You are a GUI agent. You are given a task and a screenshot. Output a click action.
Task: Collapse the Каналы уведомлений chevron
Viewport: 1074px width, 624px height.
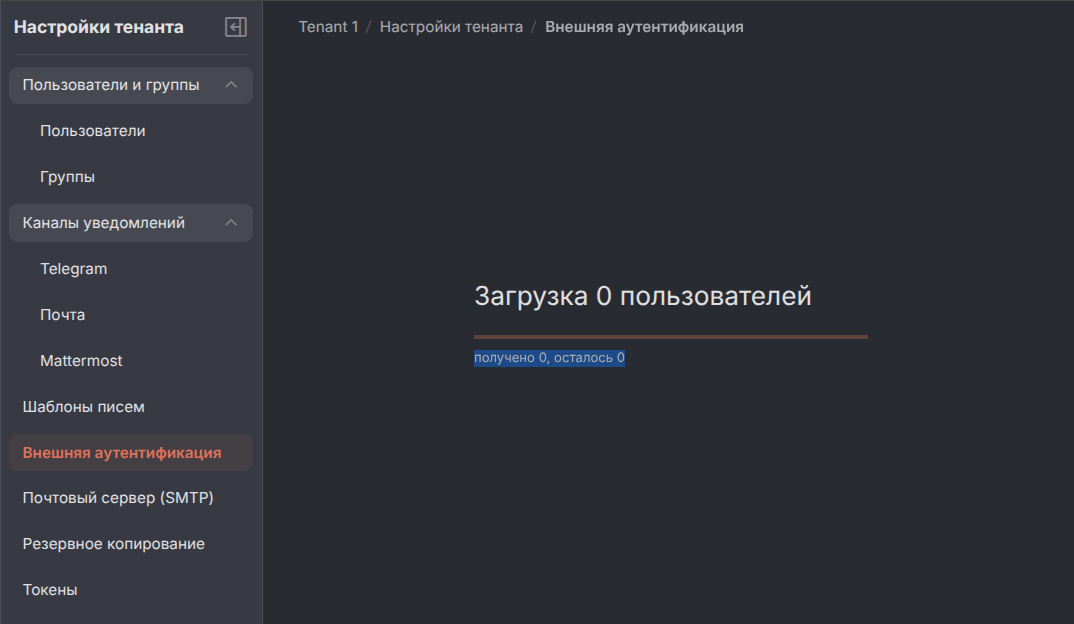coord(231,223)
